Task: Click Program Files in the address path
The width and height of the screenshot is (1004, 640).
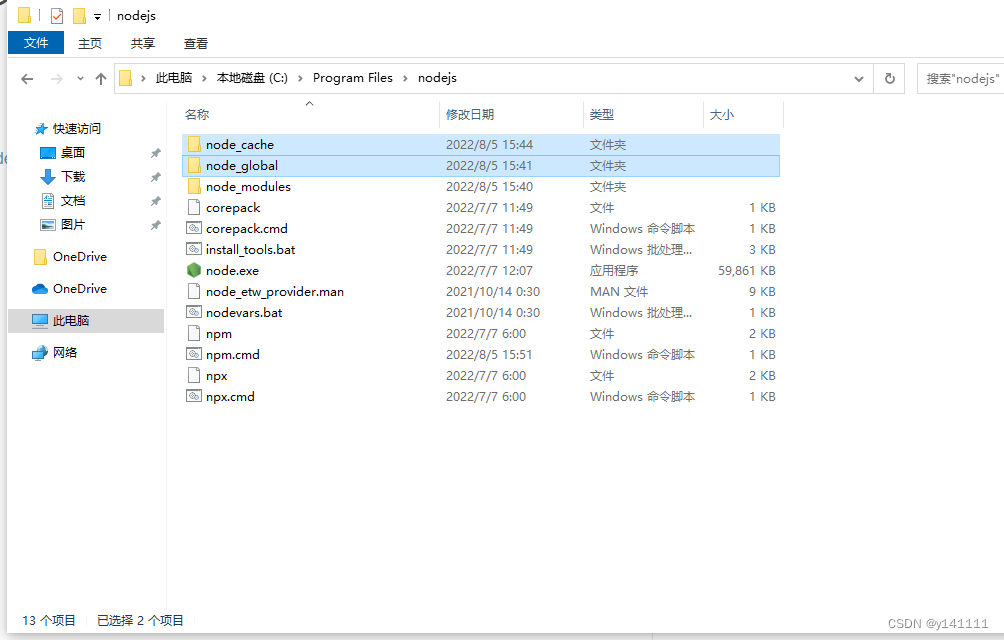Action: (x=353, y=78)
